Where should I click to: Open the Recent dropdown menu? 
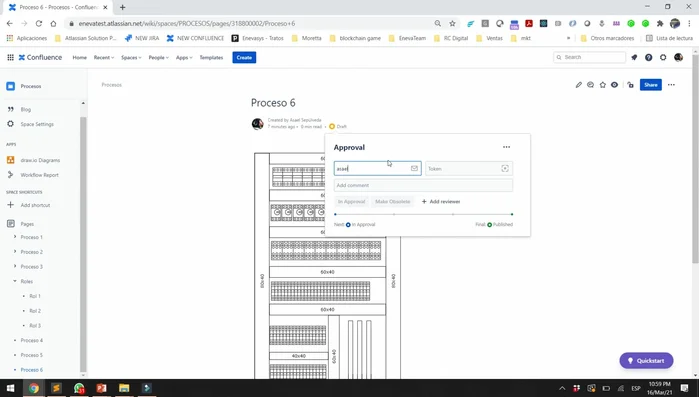pos(104,57)
